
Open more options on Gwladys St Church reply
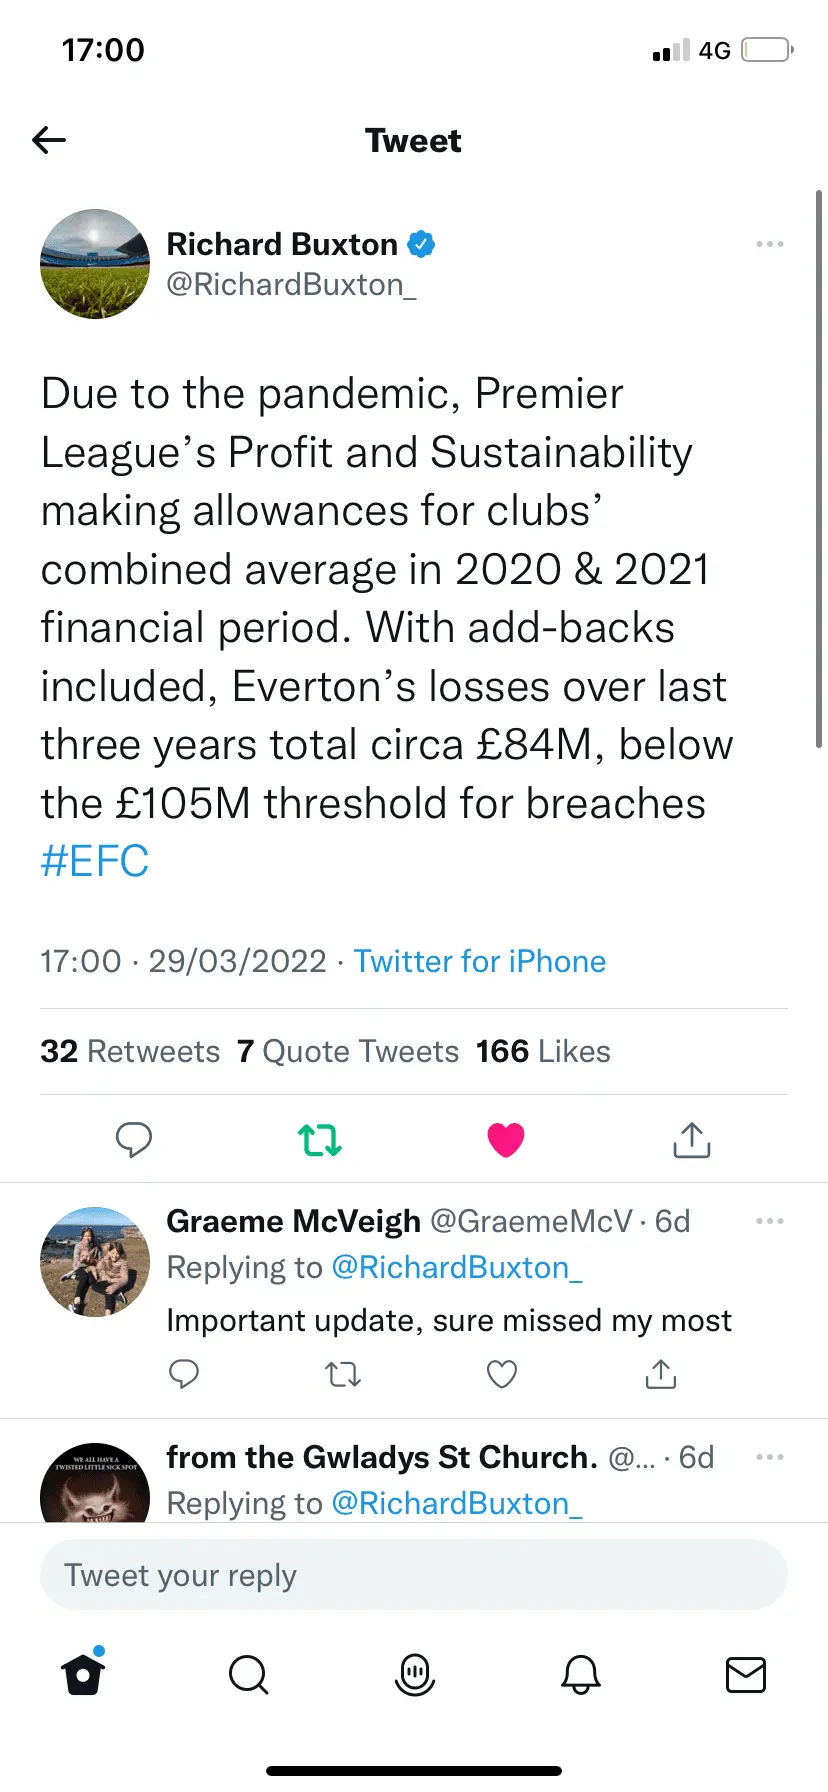769,1457
